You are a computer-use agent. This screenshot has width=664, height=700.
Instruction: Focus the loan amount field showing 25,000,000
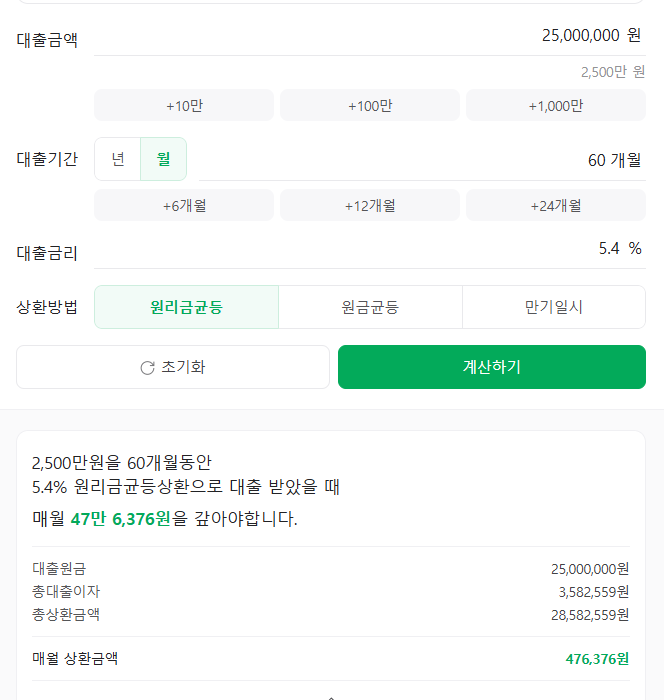point(370,37)
